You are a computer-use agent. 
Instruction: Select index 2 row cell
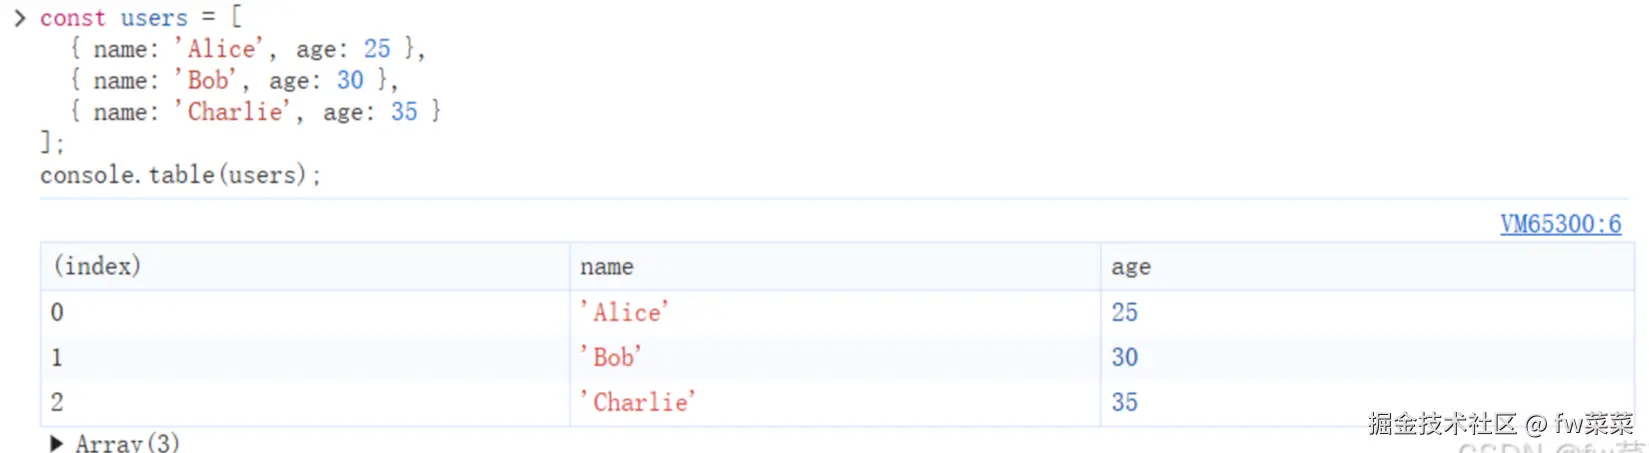coord(57,402)
